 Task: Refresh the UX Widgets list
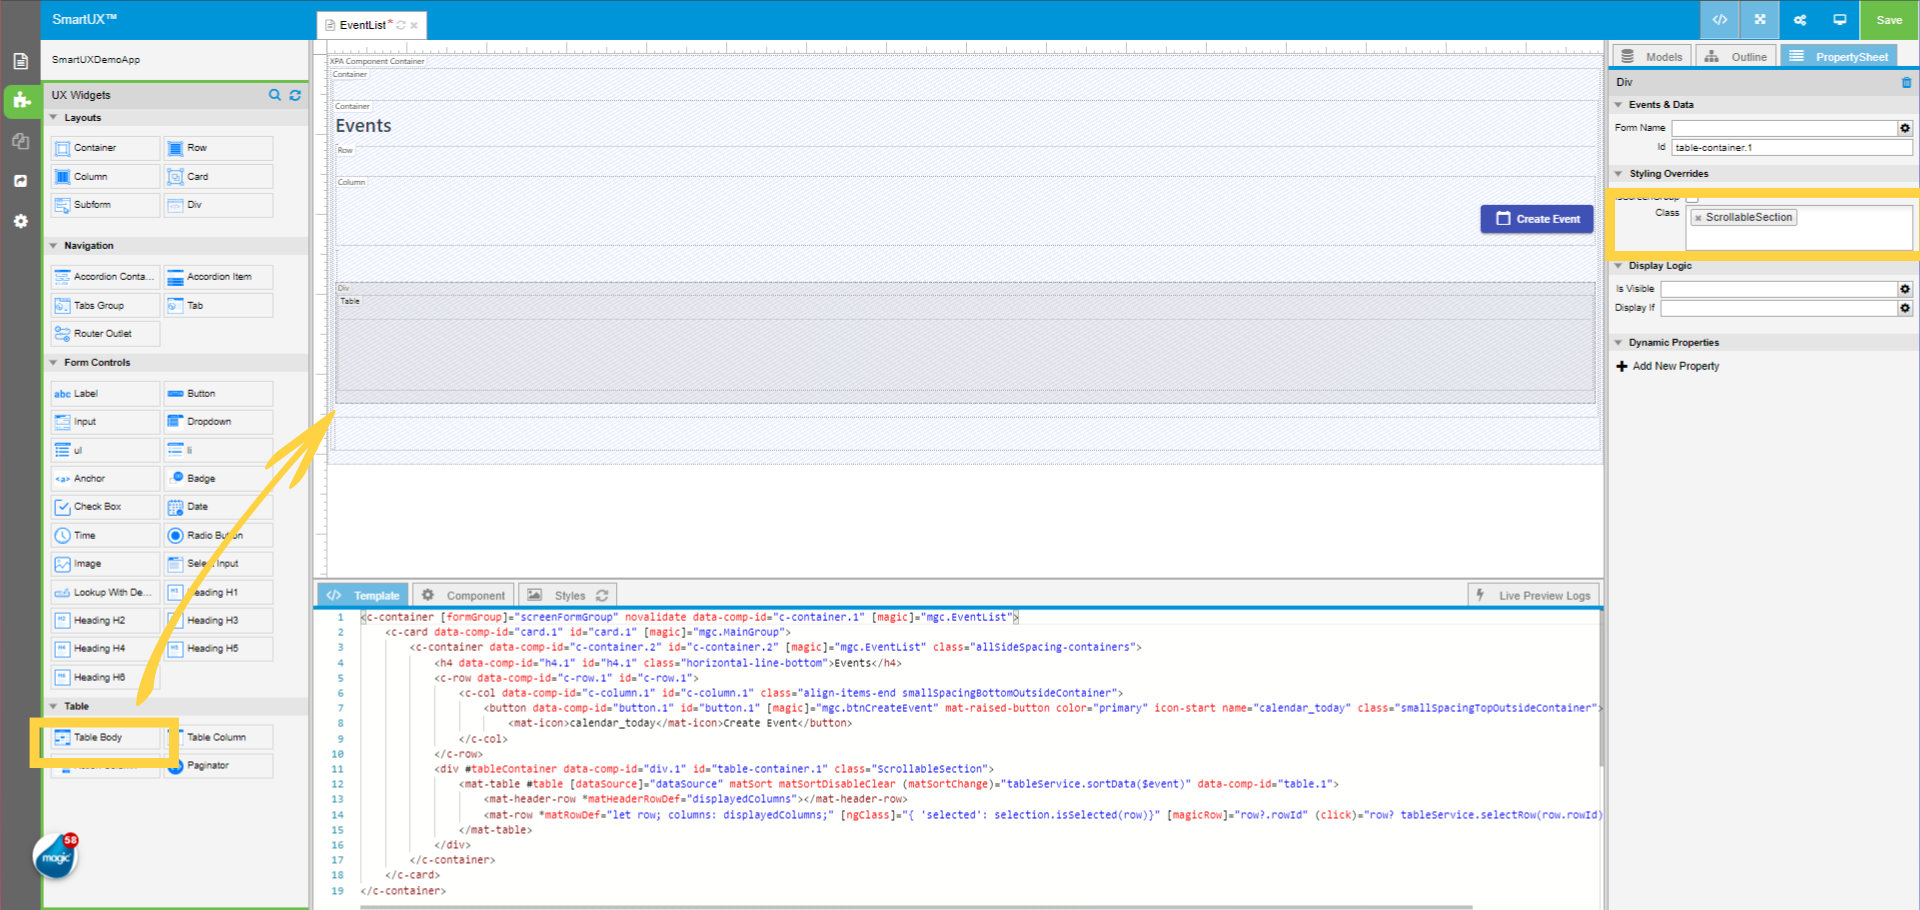tap(295, 95)
